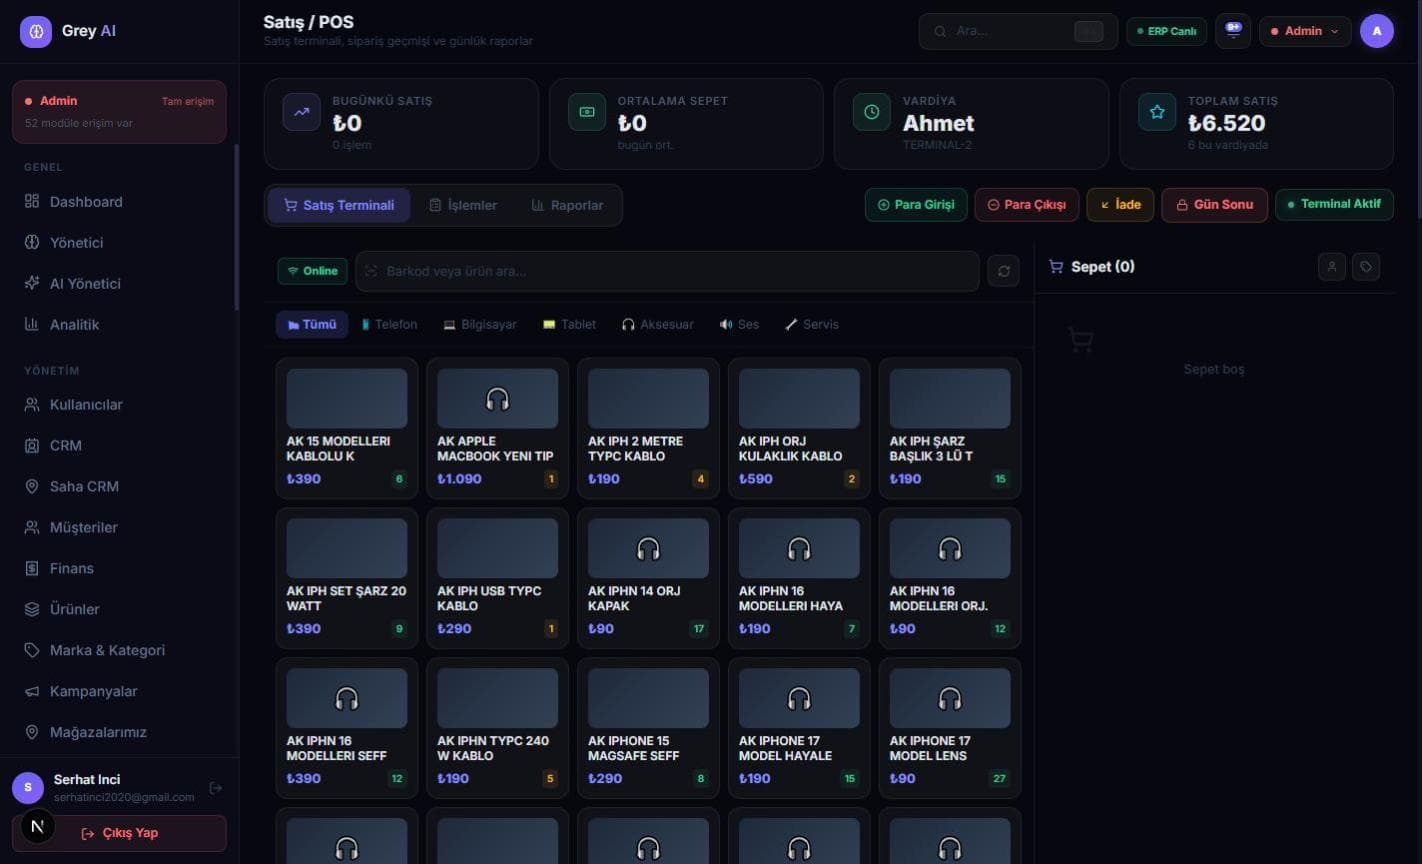
Task: Filter products by Tümü category
Action: pos(312,324)
